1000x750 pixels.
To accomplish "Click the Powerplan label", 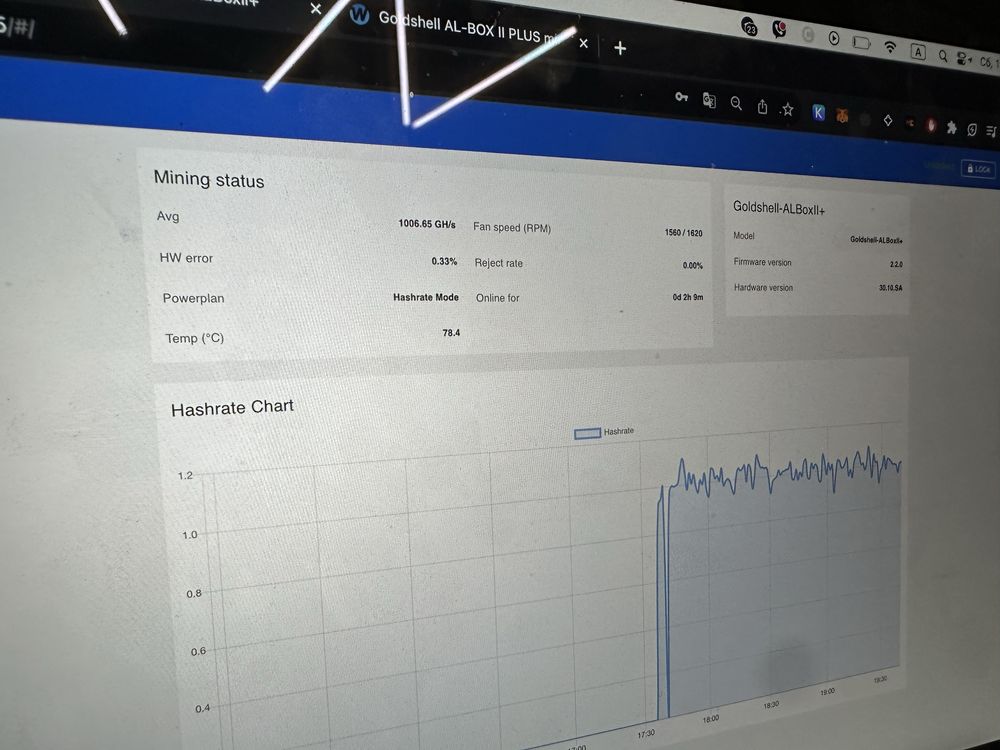I will click(x=193, y=298).
